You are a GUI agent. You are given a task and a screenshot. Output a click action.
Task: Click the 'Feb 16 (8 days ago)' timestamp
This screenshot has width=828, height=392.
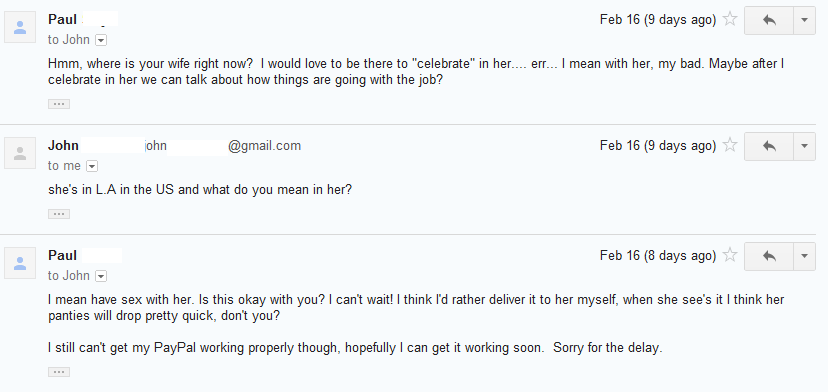[658, 256]
